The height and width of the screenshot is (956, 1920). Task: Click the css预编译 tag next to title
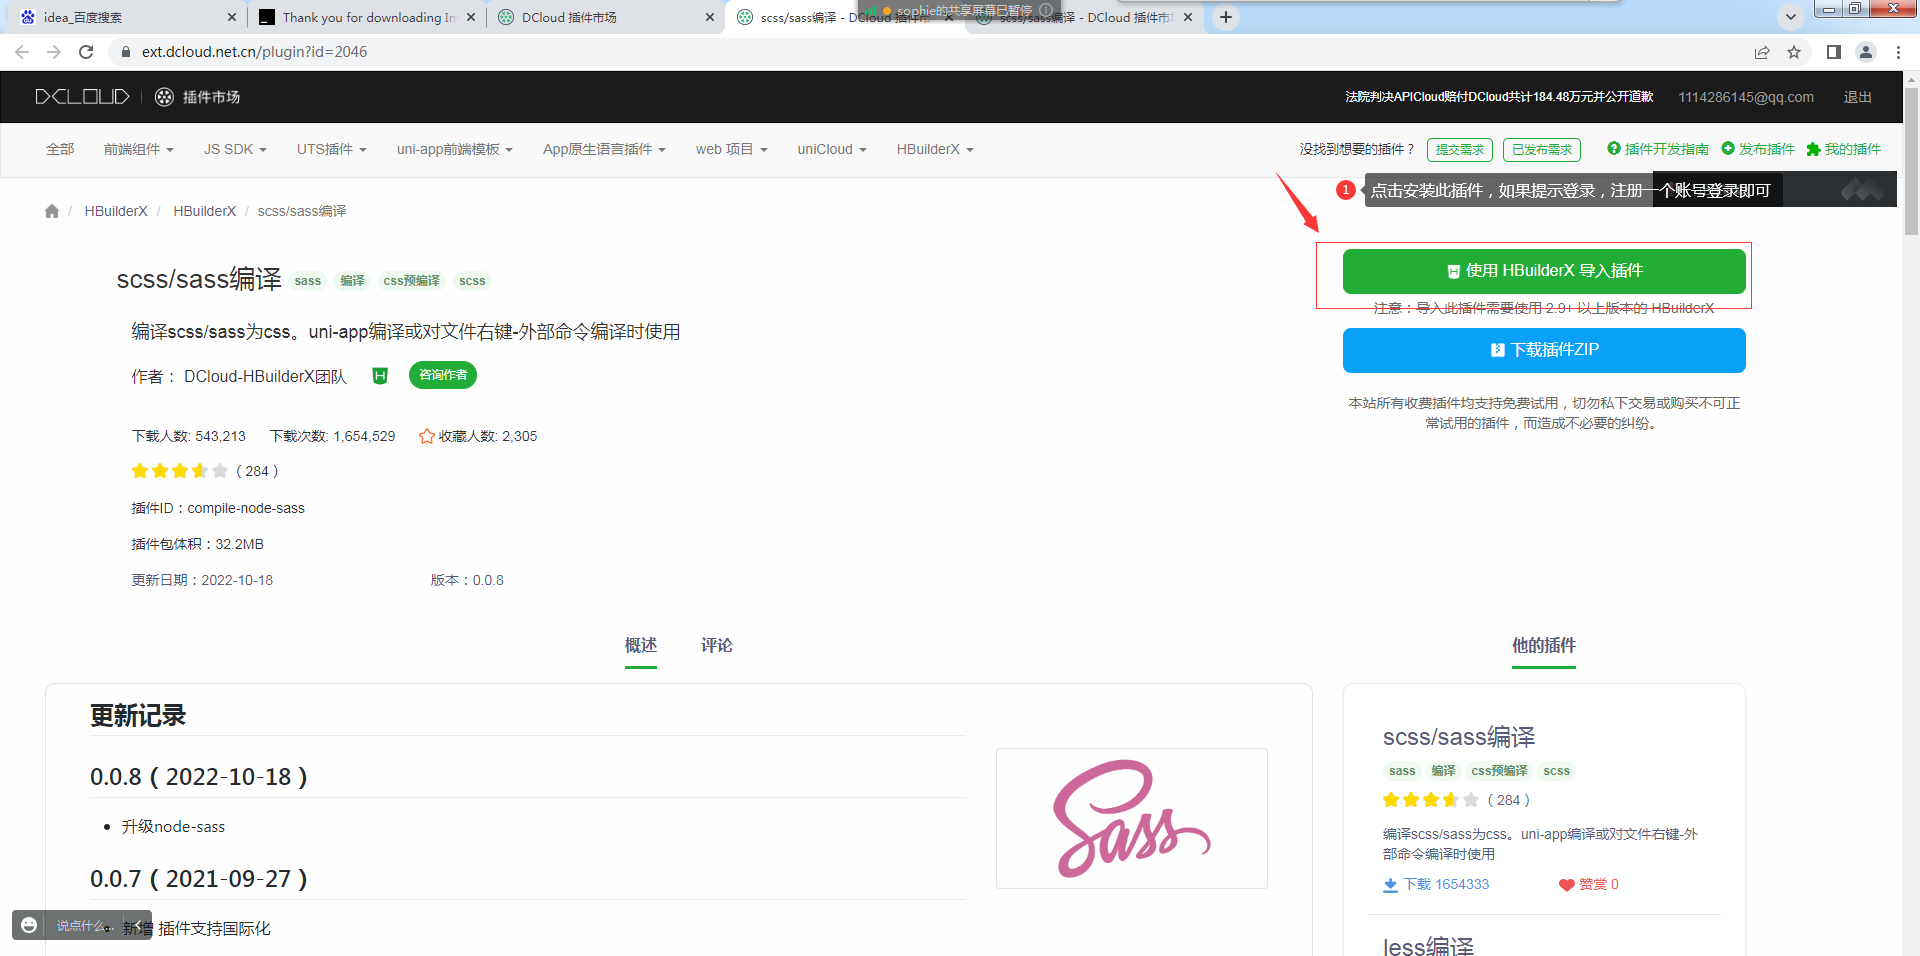(x=412, y=281)
